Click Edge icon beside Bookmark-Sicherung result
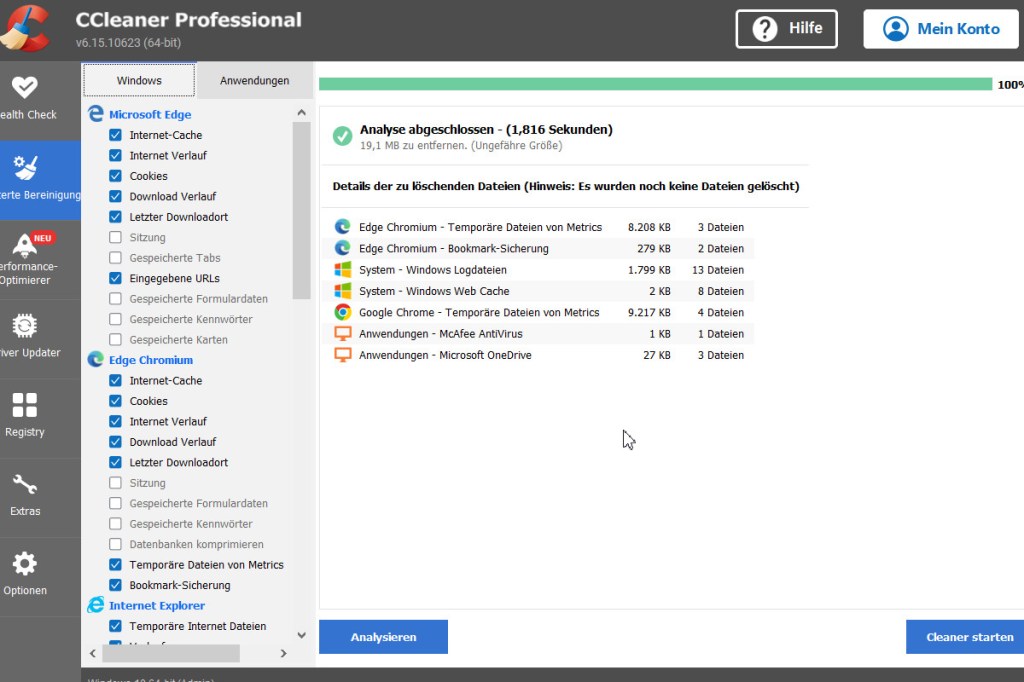 click(x=342, y=248)
